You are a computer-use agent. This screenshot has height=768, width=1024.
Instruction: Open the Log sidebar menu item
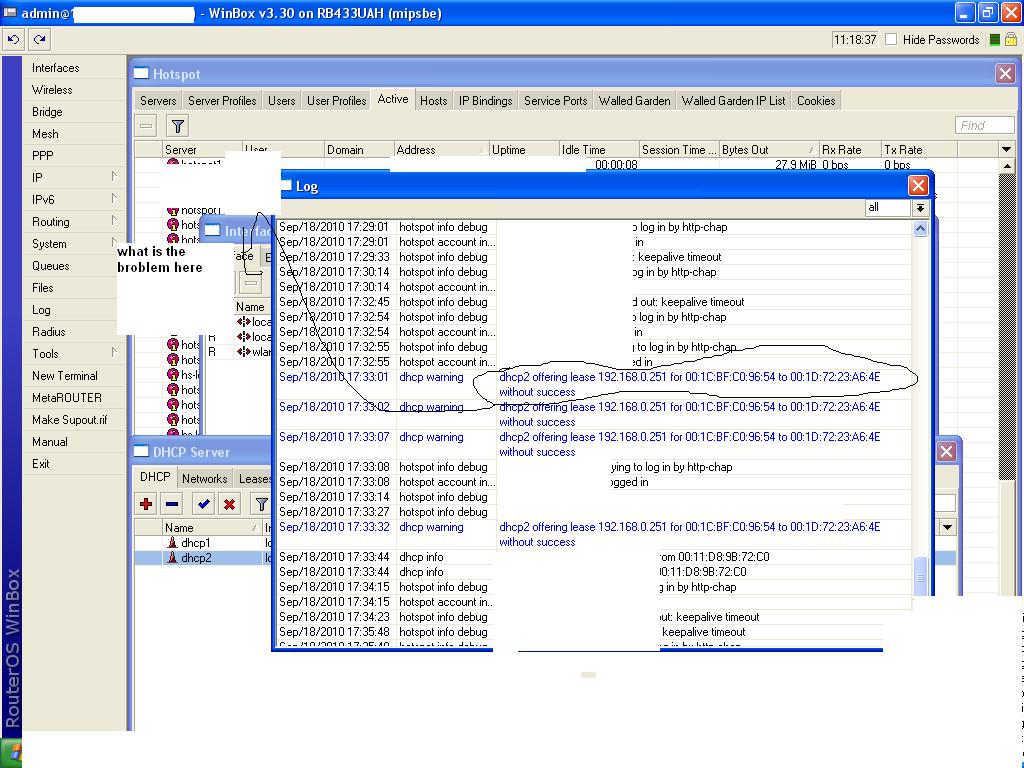point(41,310)
